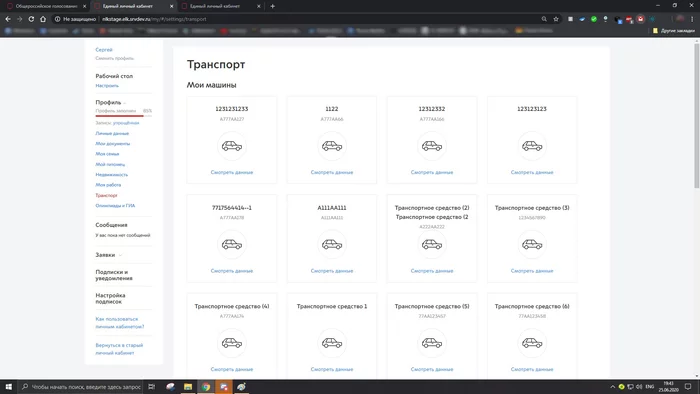This screenshot has width=700, height=394.
Task: Click Настроить under Рабочий стол
Action: coord(107,86)
